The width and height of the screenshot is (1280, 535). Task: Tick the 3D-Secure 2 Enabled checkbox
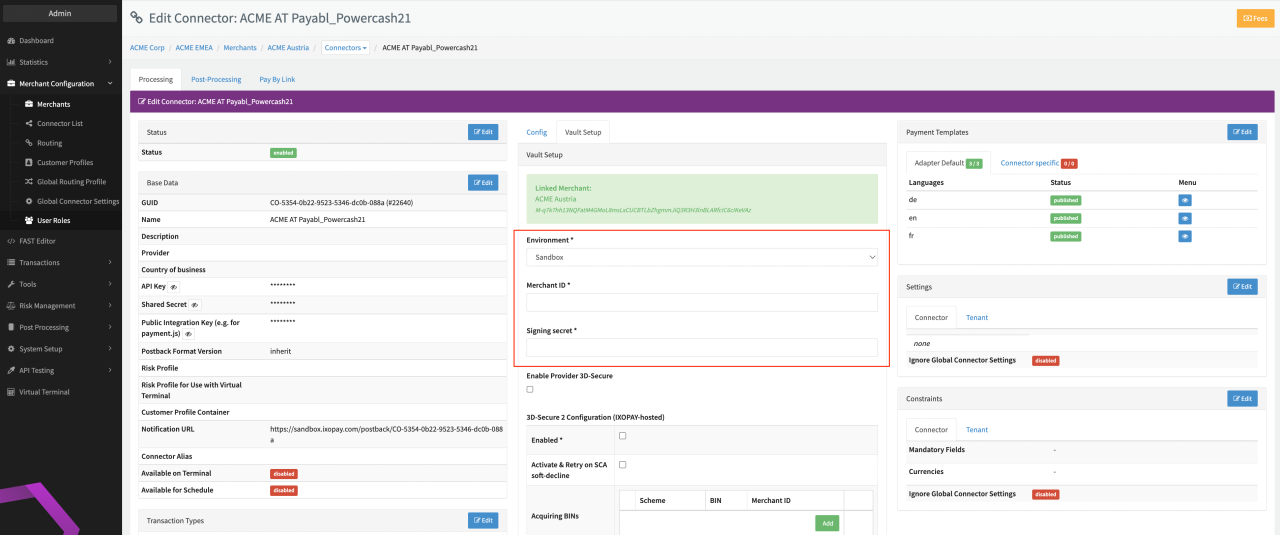[623, 436]
